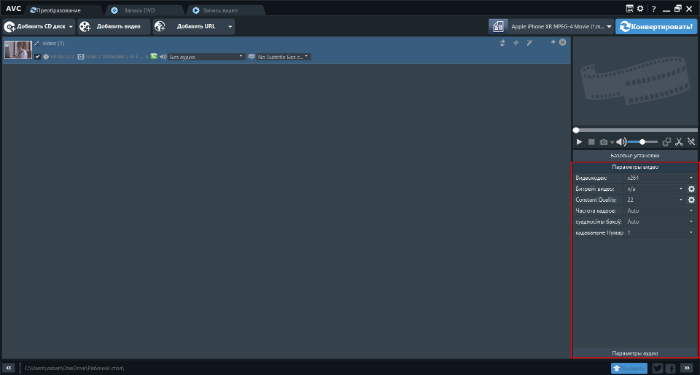Click the swap arrows icon on video row
700x375 pixels.
(503, 43)
